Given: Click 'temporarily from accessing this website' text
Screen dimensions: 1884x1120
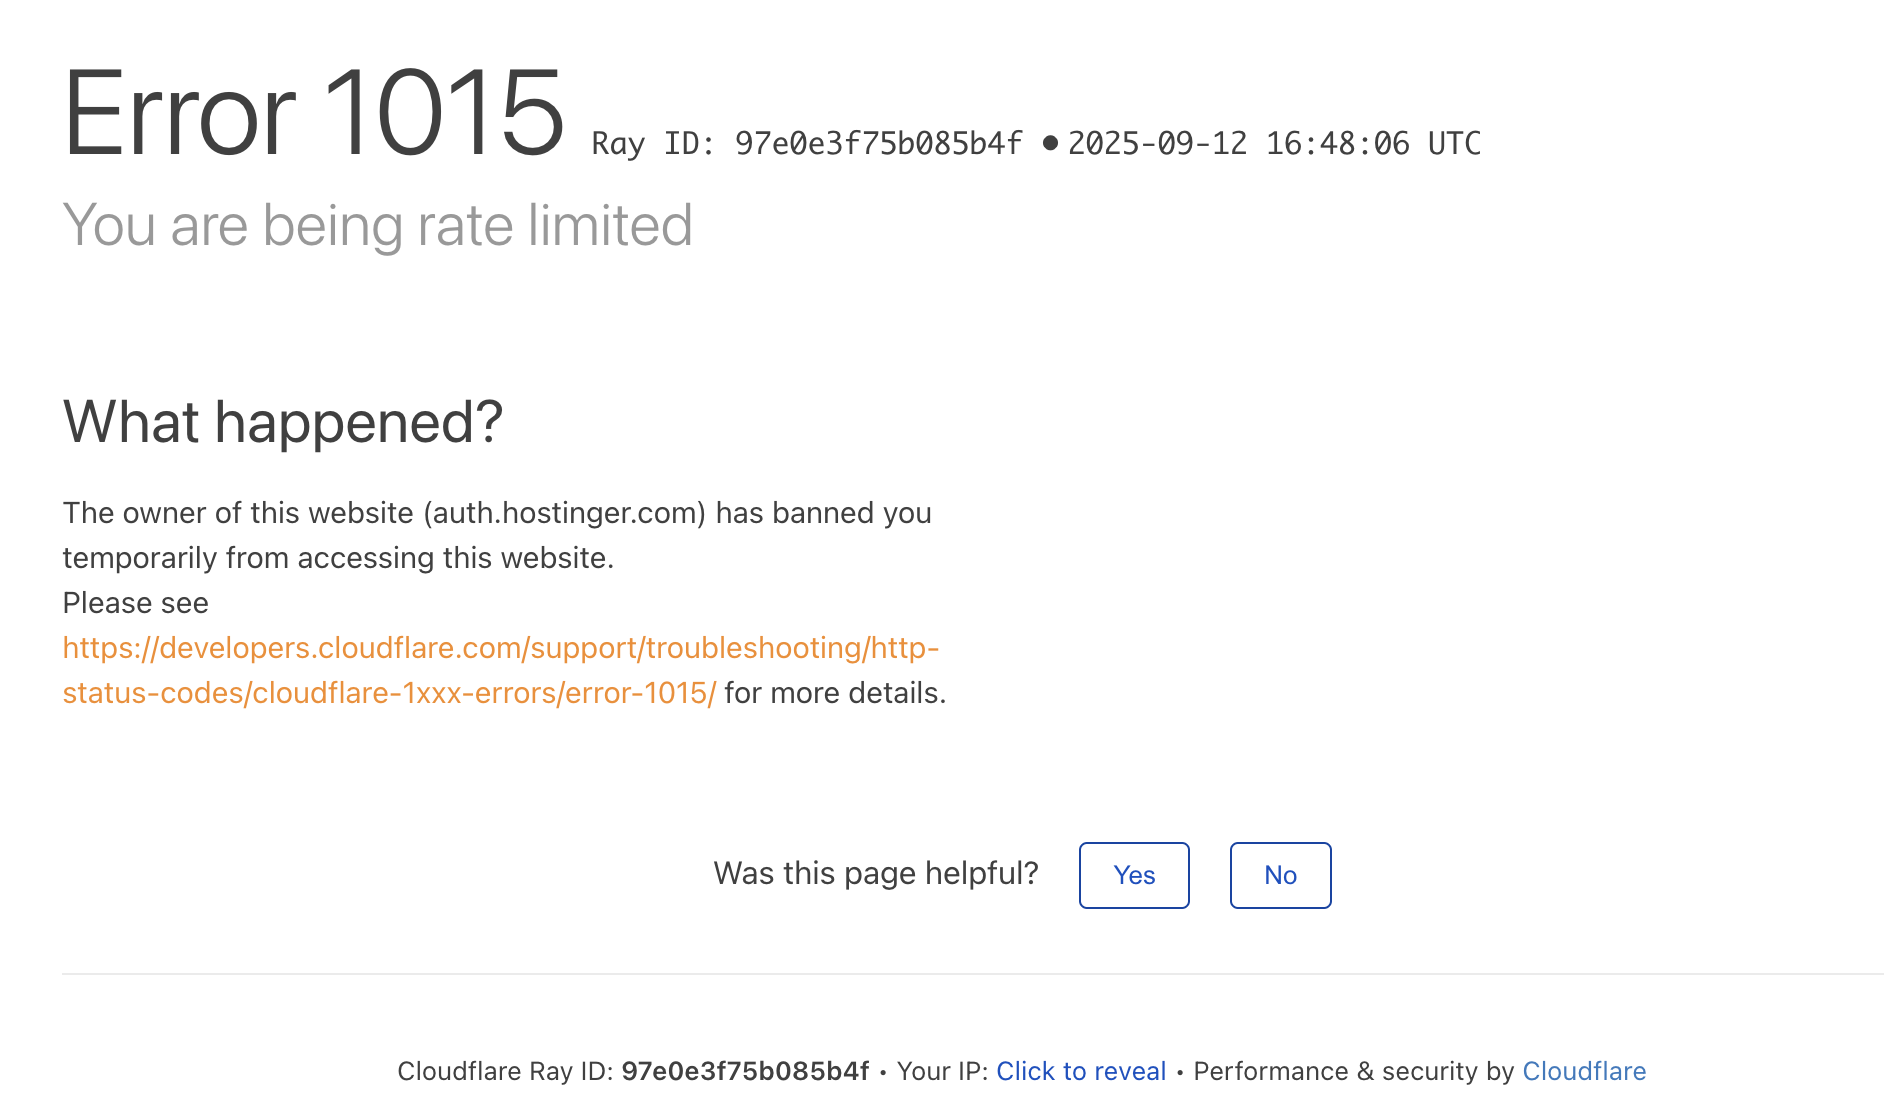Looking at the screenshot, I should [338, 558].
